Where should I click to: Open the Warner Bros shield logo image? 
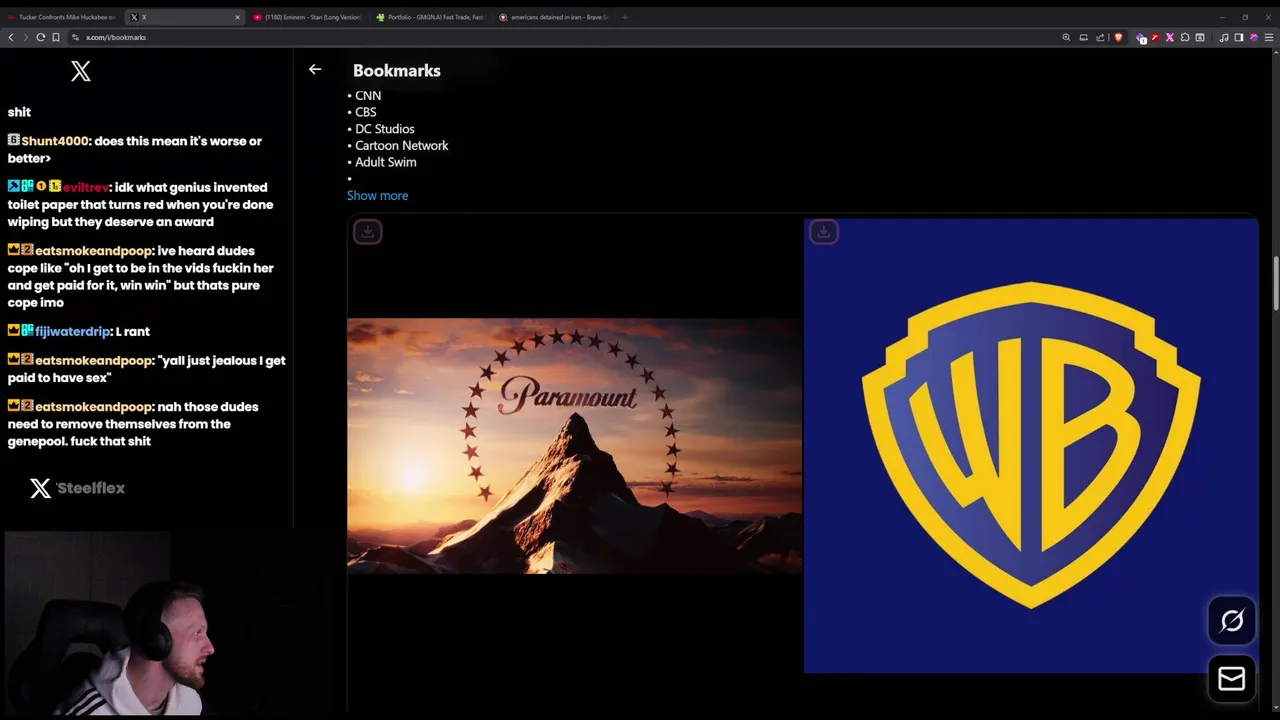[x=1031, y=446]
